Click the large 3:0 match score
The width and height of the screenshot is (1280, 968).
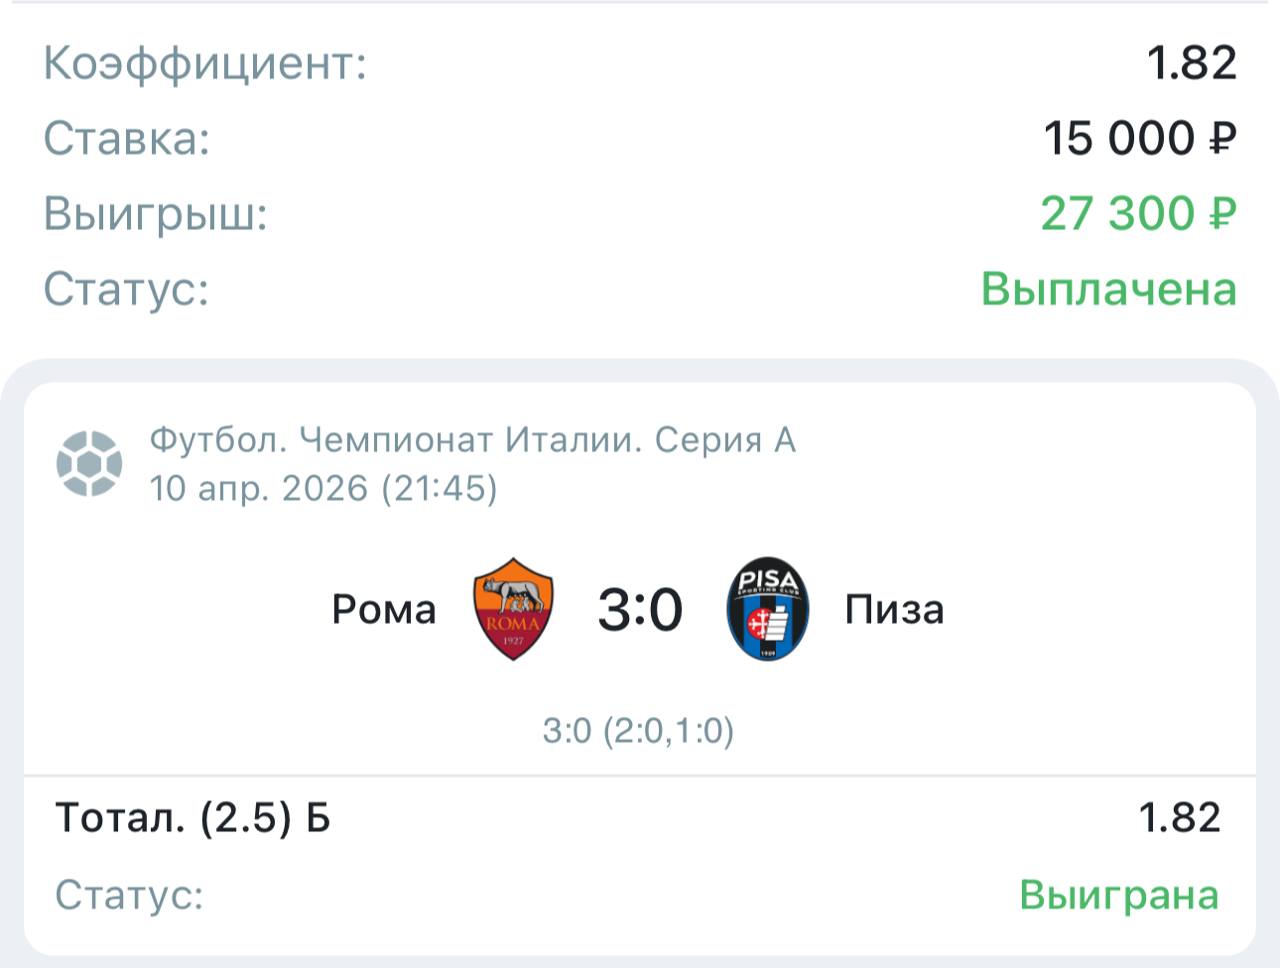(640, 609)
